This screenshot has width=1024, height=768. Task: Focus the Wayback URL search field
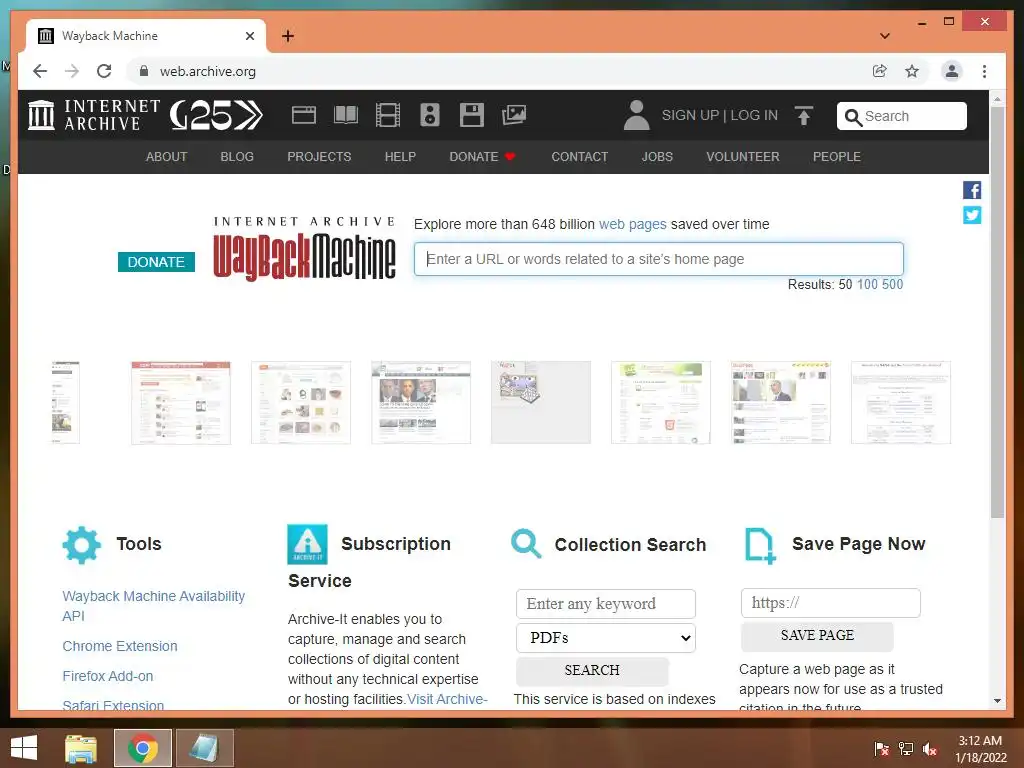[x=658, y=259]
